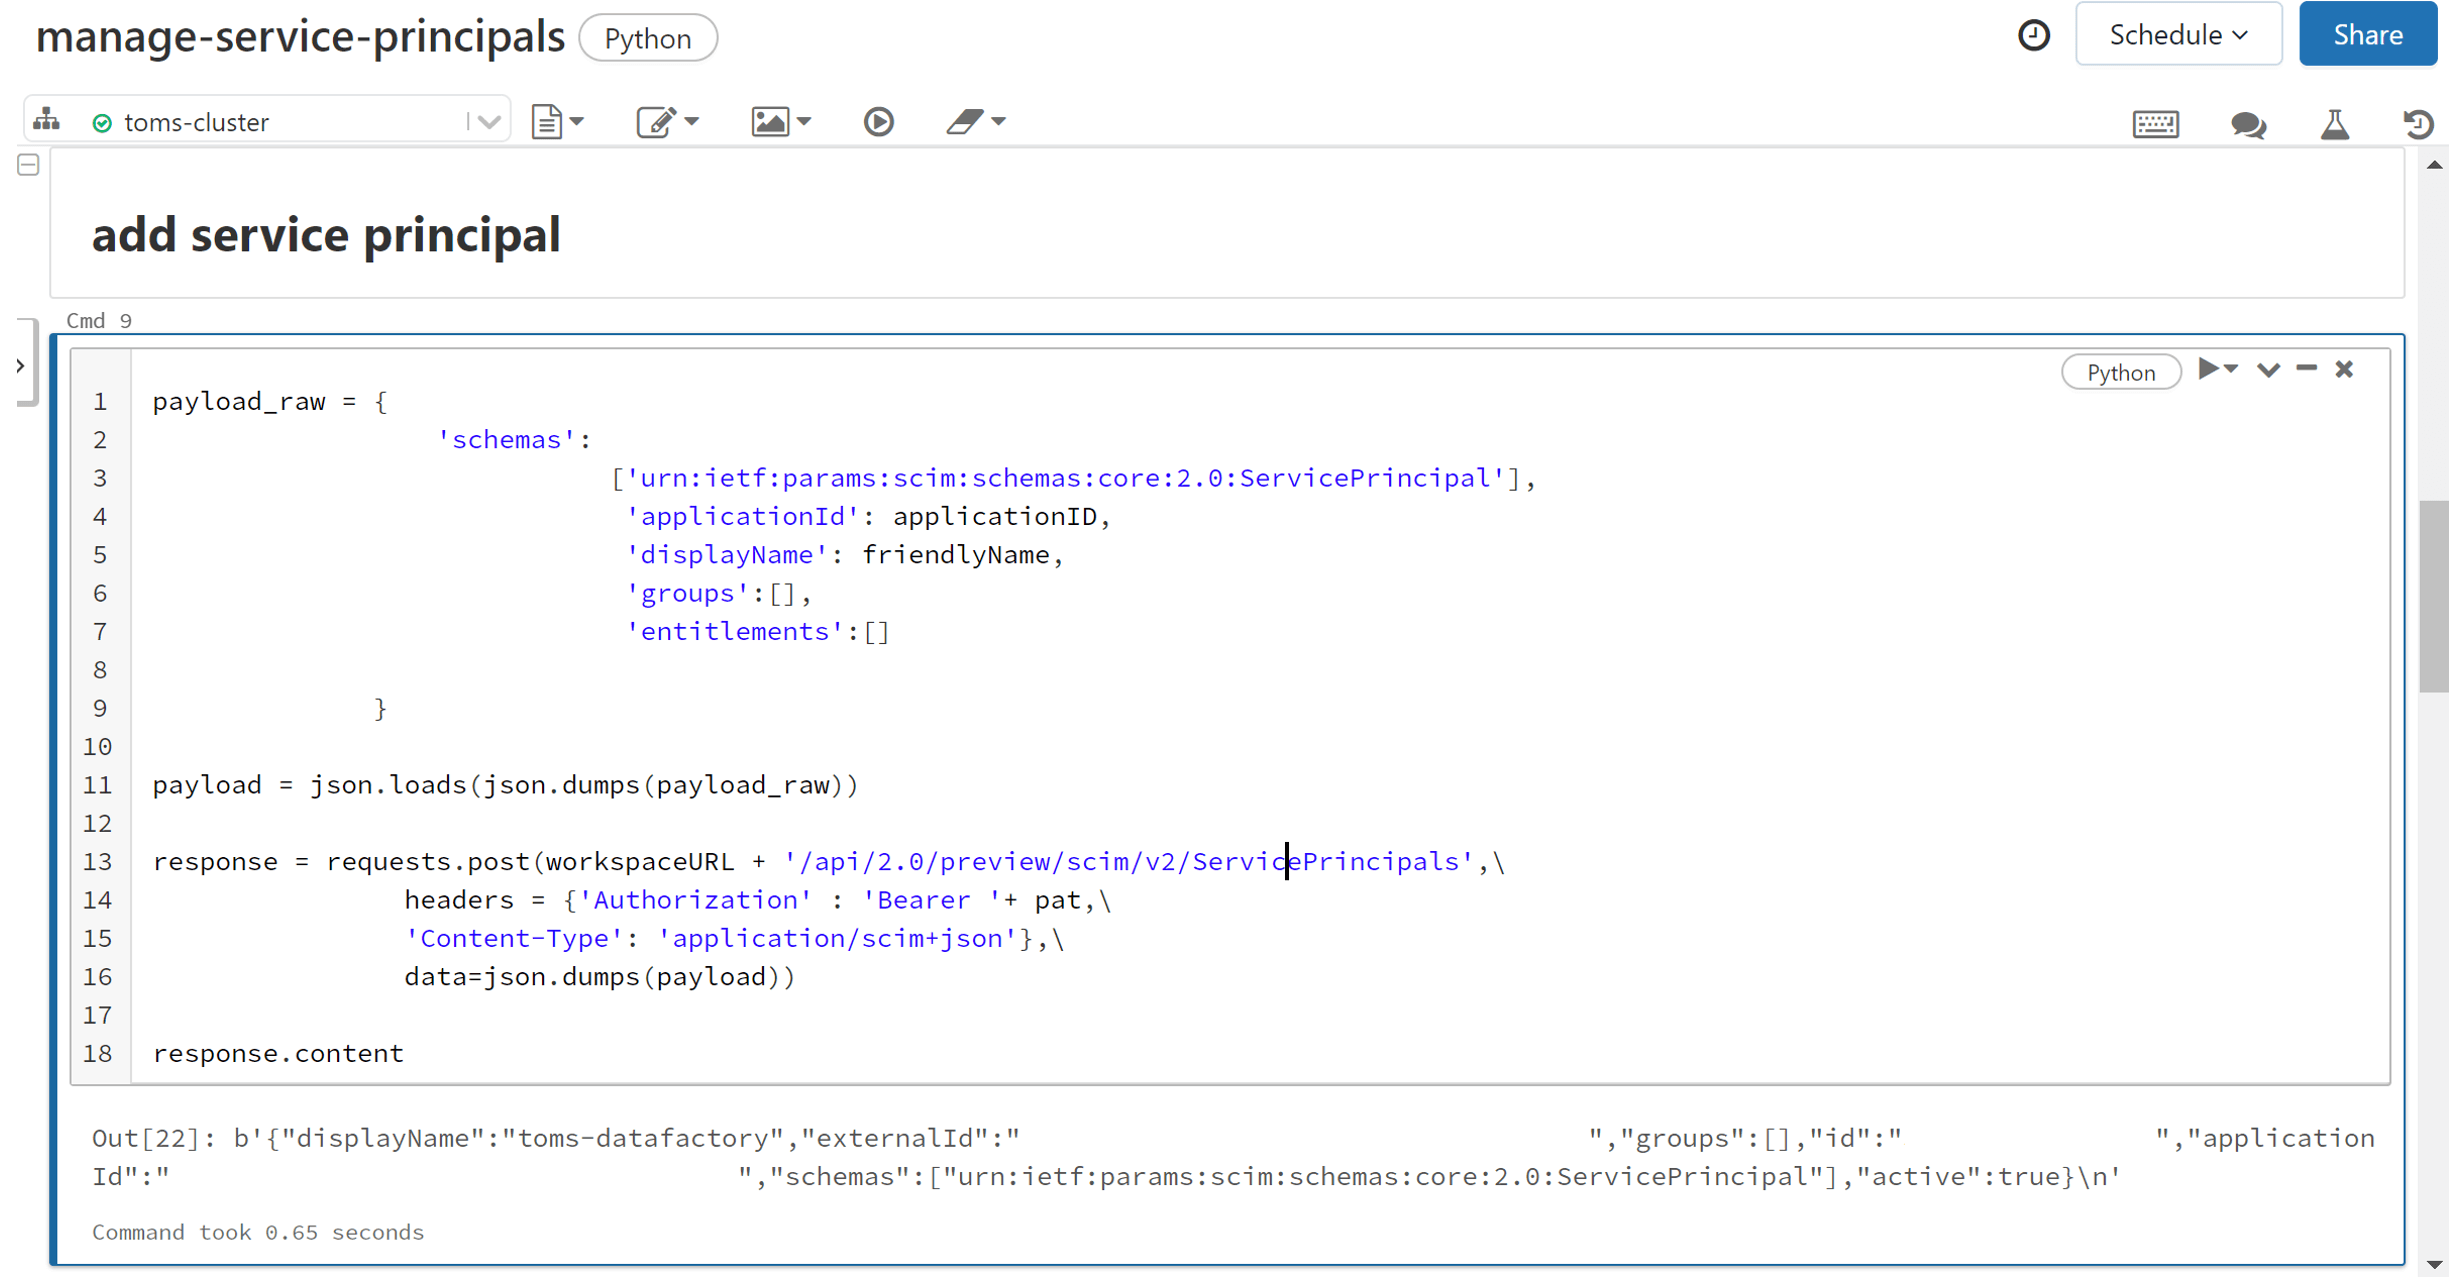This screenshot has width=2453, height=1277.
Task: Run the Cmd 9 cell
Action: [x=2211, y=369]
